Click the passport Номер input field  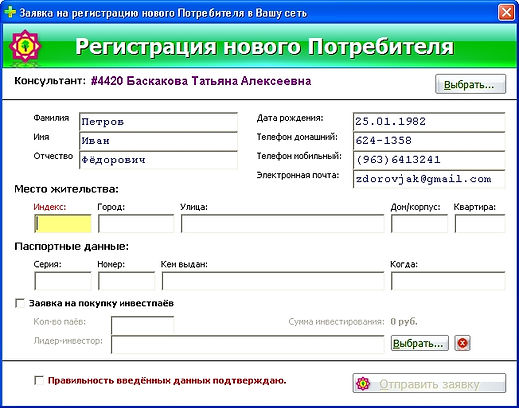tap(126, 281)
